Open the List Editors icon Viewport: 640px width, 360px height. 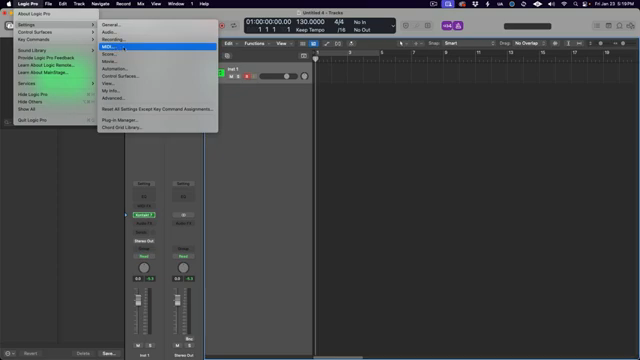597,26
